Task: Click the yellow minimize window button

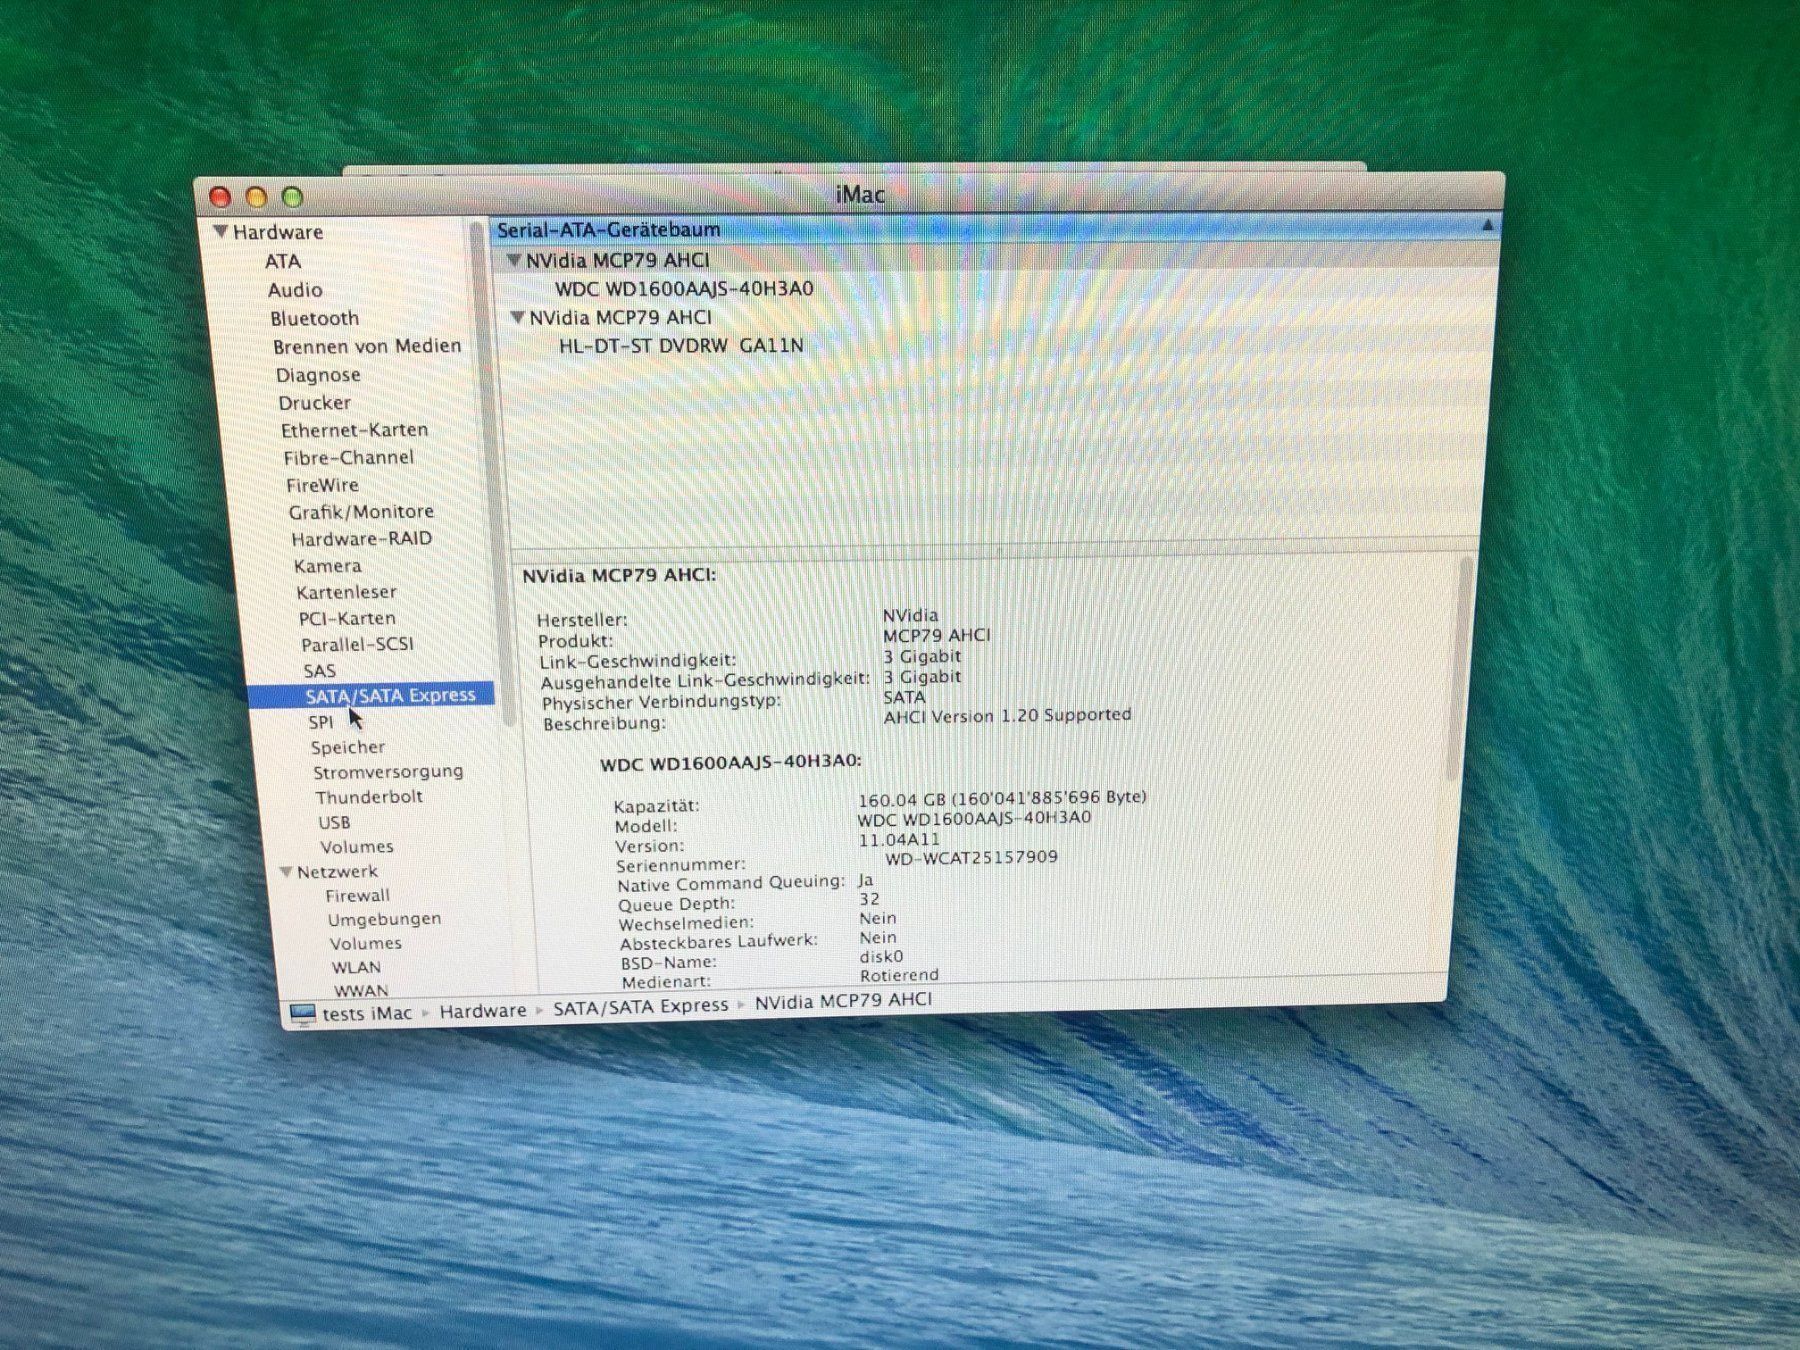Action: pyautogui.click(x=256, y=197)
